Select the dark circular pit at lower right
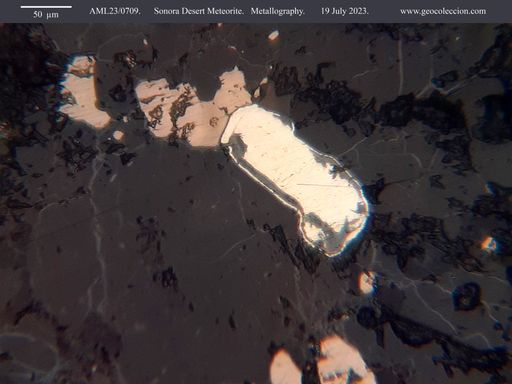Image resolution: width=512 pixels, height=384 pixels. [x=467, y=296]
